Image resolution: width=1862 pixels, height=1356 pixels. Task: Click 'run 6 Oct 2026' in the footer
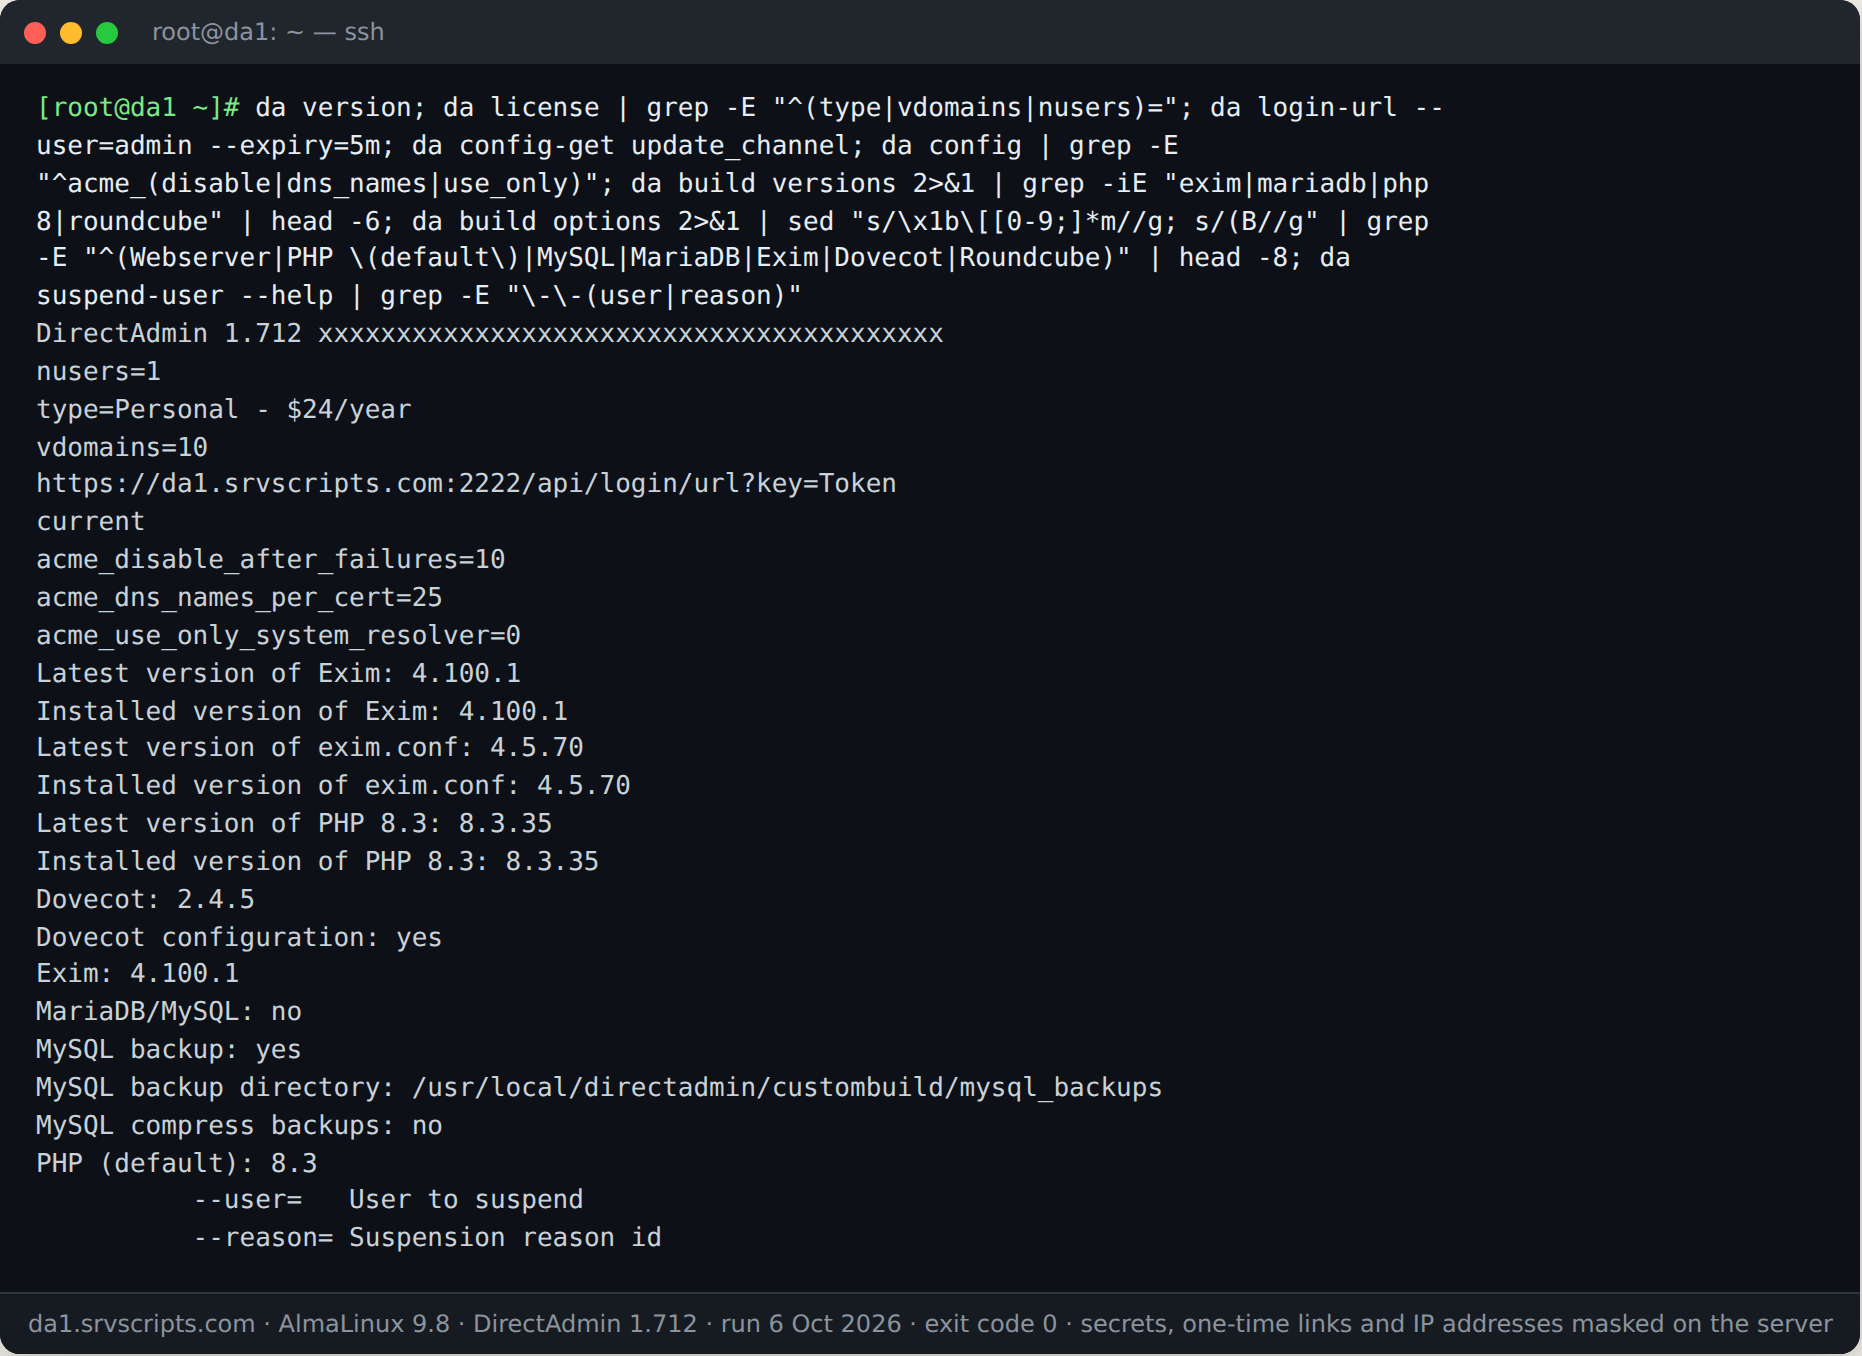click(811, 1323)
